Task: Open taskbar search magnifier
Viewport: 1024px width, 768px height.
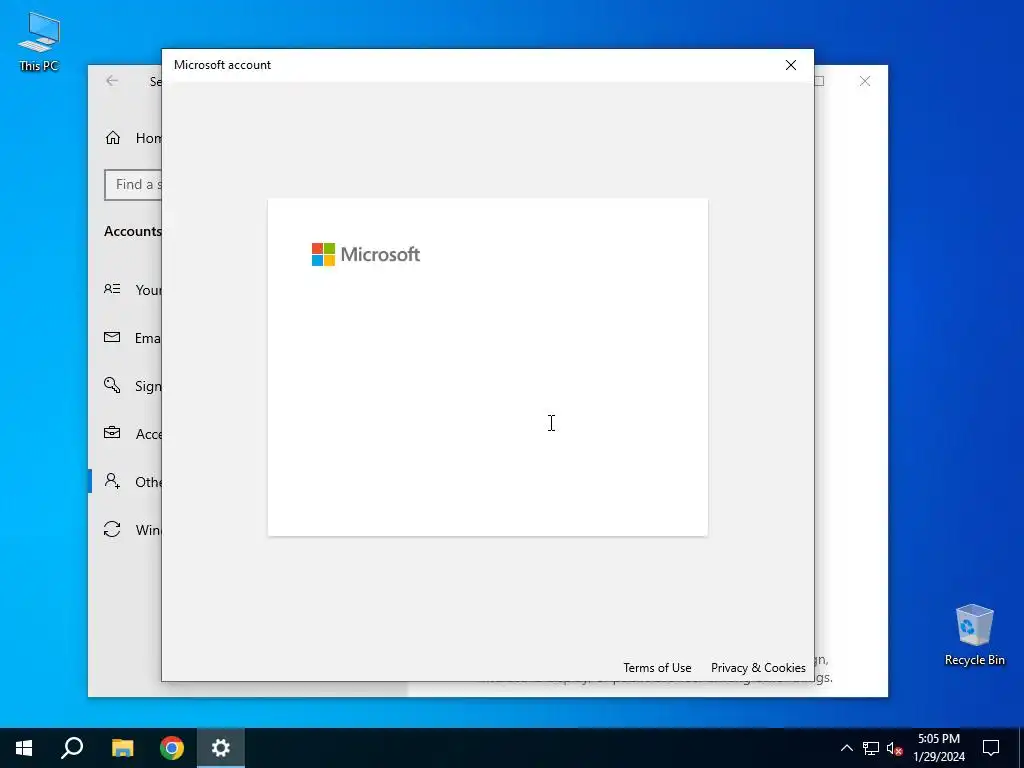Action: tap(72, 748)
